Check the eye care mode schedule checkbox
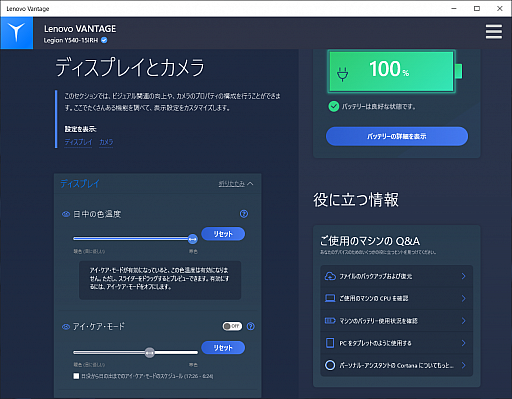 click(76, 376)
